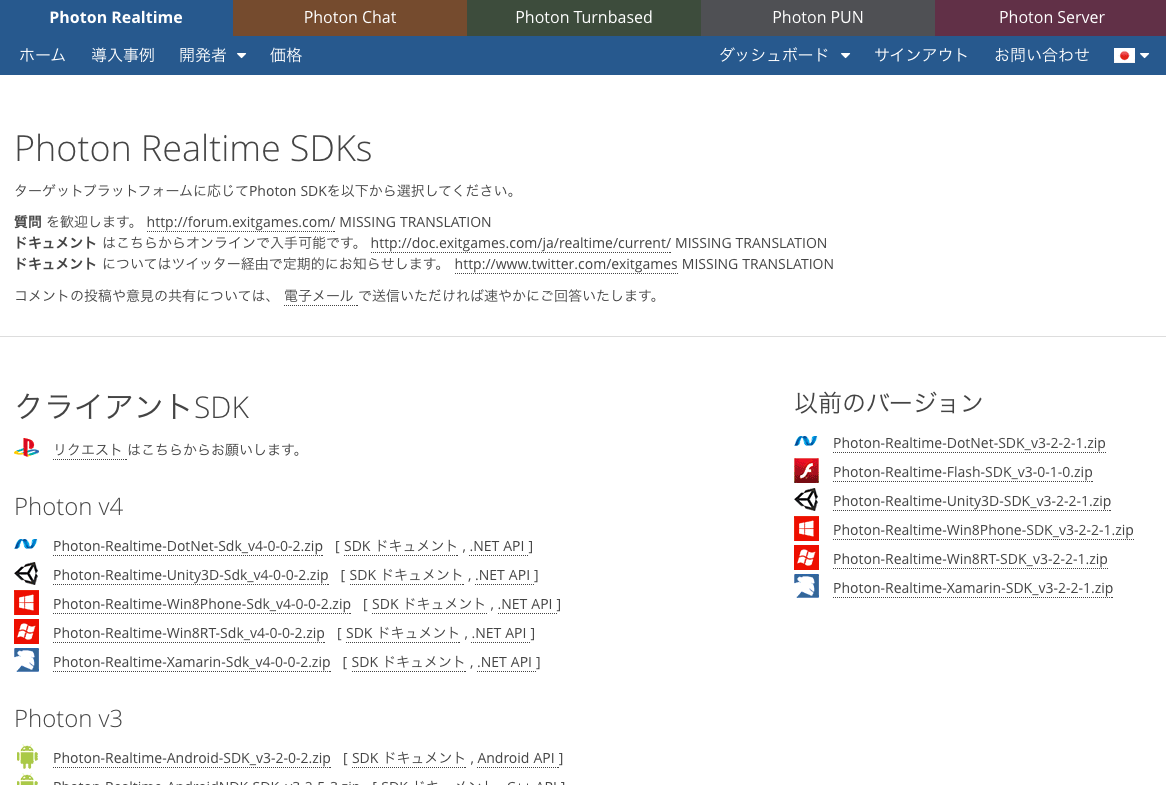Open .NET API link for the Unity3D v4 SDK
This screenshot has height=785, width=1166.
503,575
